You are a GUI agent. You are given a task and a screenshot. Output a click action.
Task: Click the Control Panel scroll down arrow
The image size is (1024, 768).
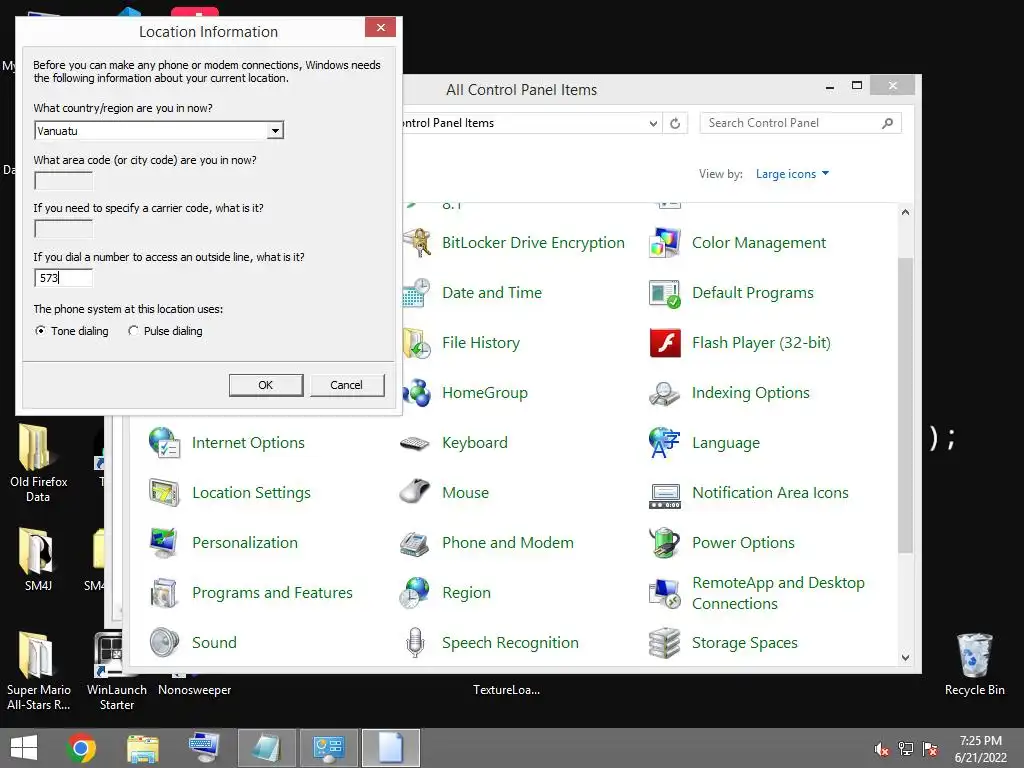click(905, 658)
